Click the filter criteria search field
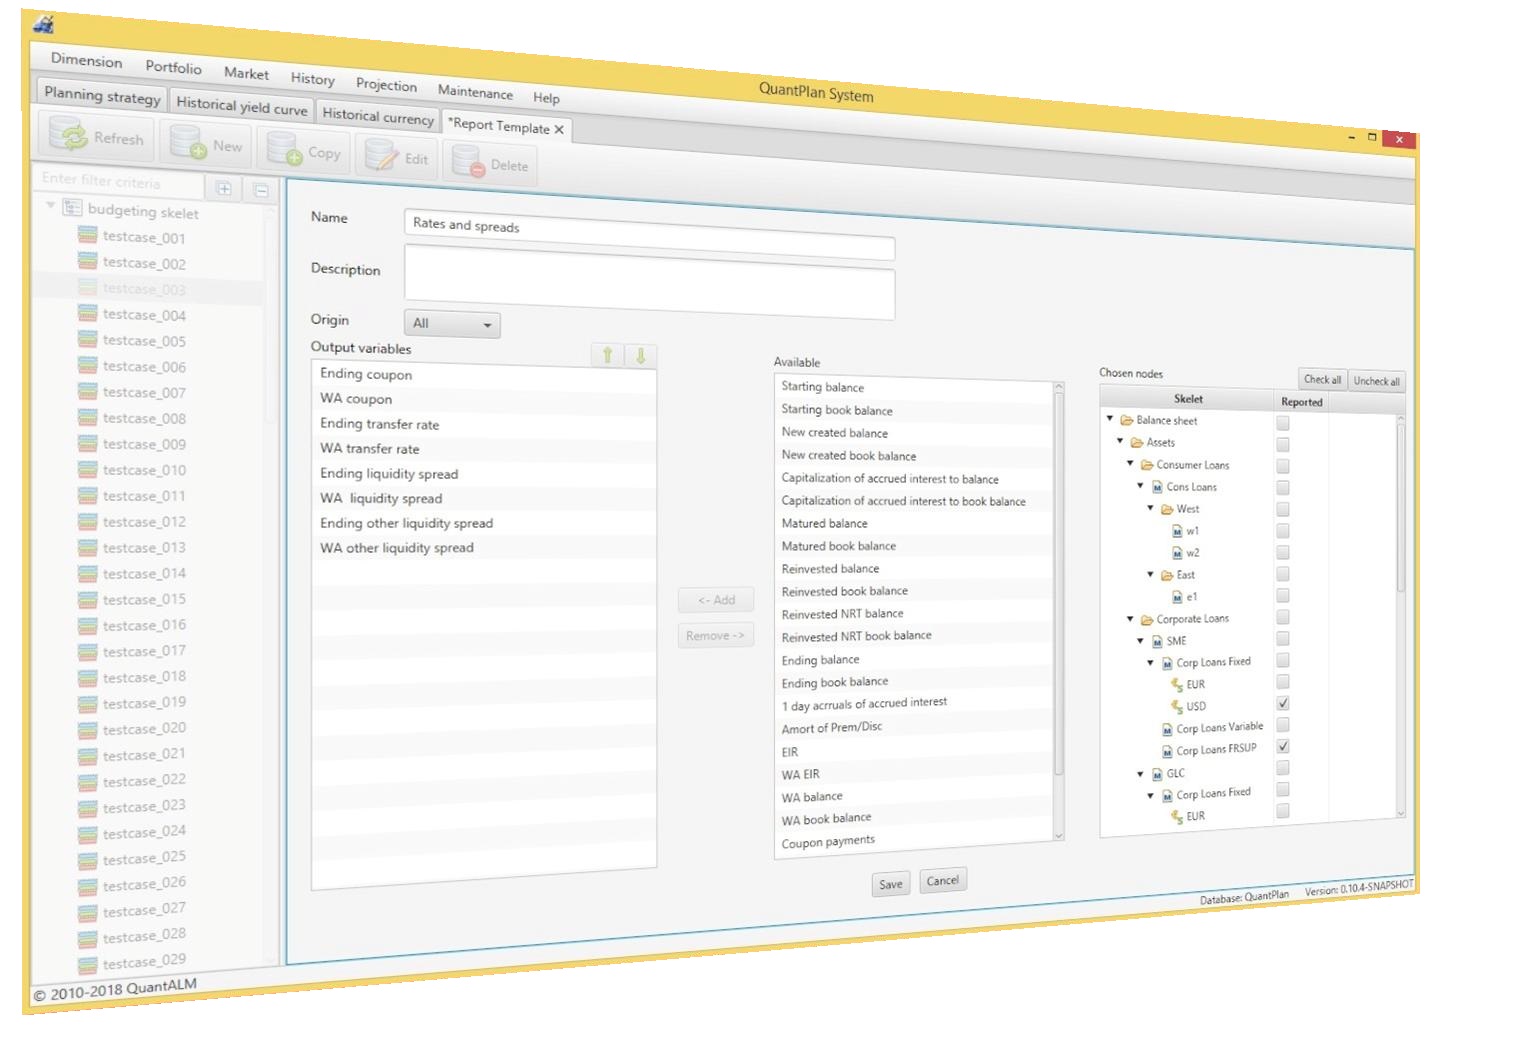The image size is (1539, 1050). (x=118, y=182)
